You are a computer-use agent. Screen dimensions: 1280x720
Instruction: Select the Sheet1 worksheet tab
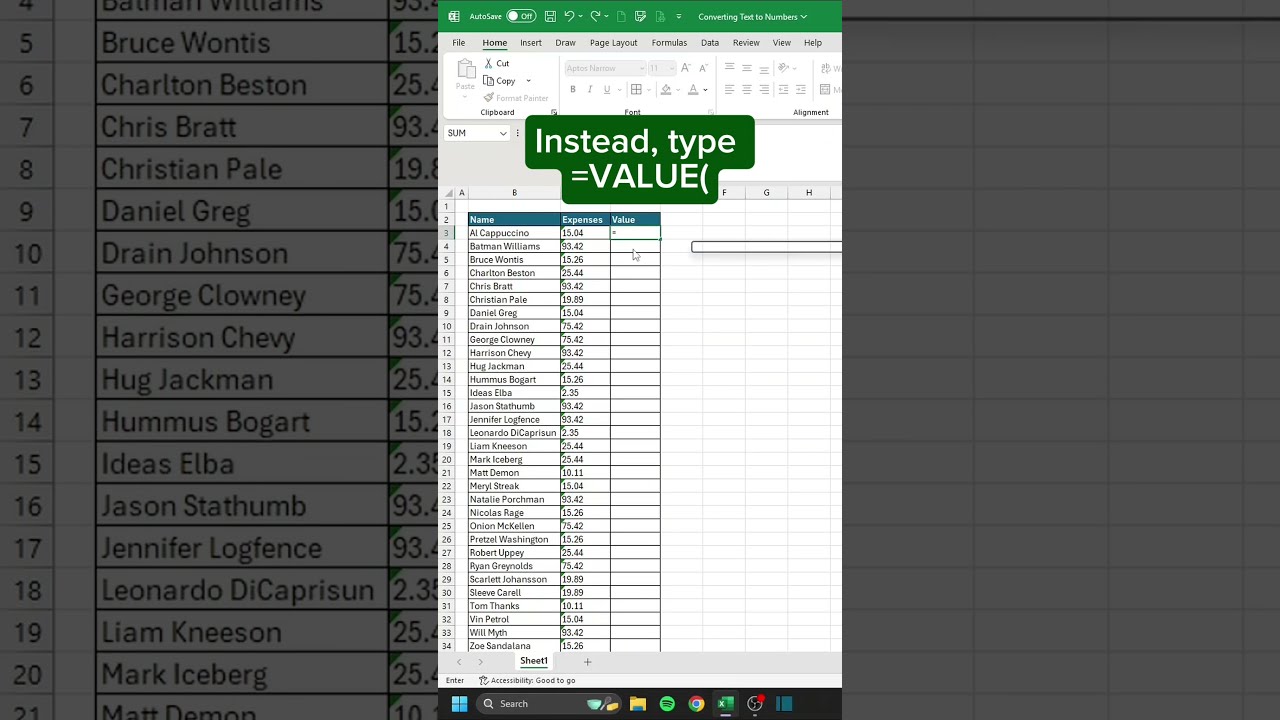point(534,661)
